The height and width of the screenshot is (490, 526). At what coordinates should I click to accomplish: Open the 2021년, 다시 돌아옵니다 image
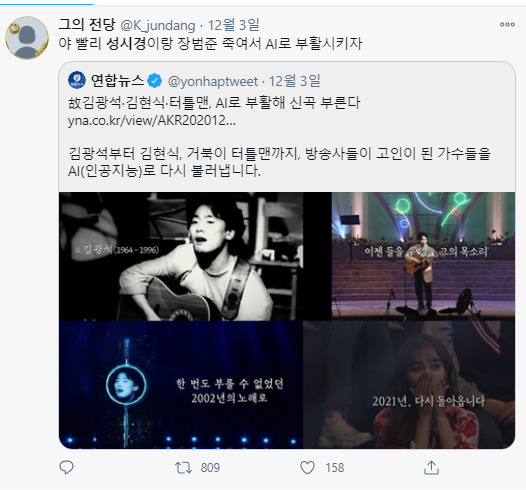pyautogui.click(x=409, y=384)
